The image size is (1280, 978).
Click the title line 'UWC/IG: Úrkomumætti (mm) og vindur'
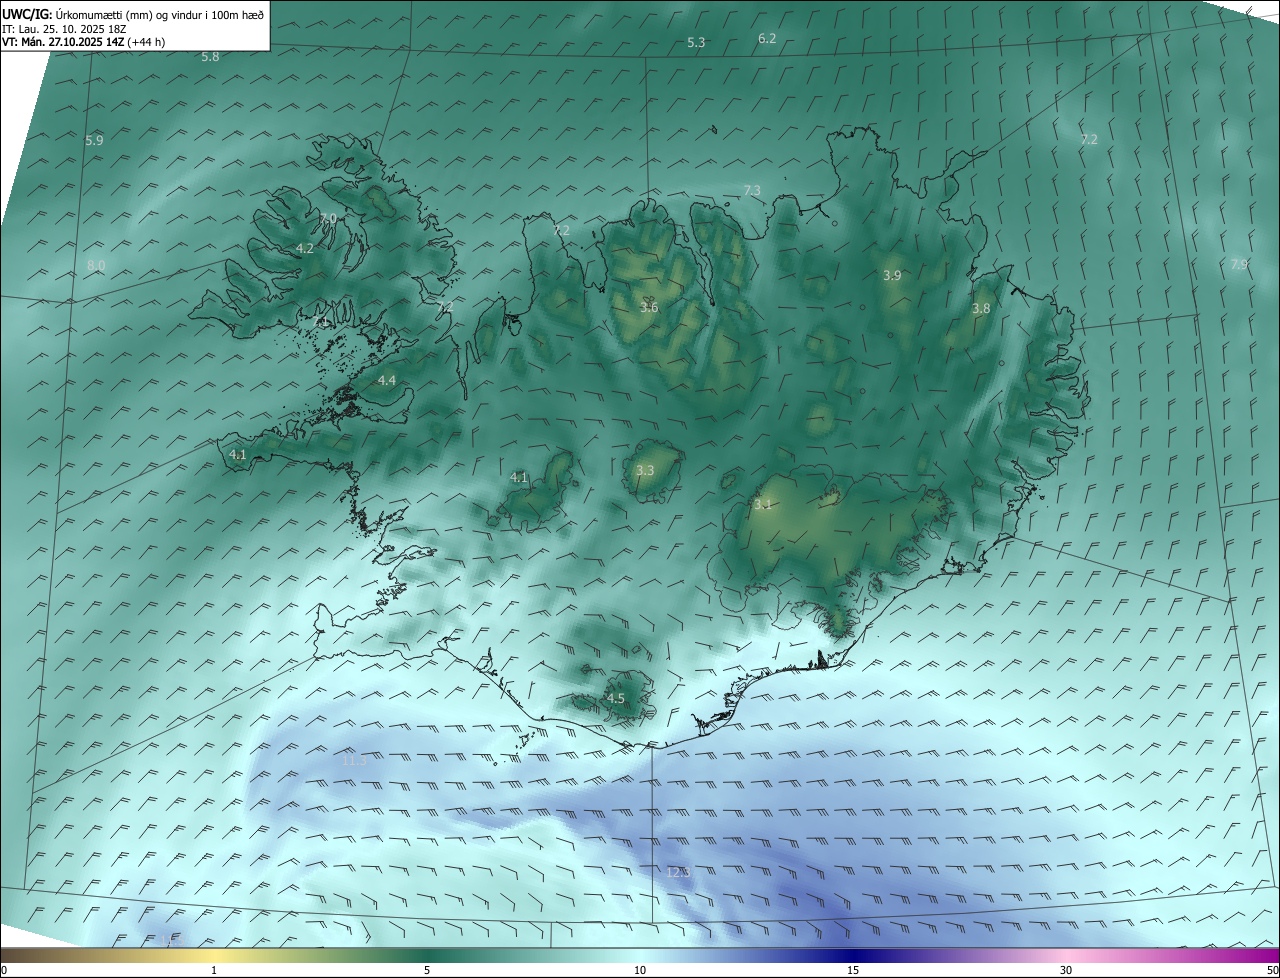click(133, 15)
